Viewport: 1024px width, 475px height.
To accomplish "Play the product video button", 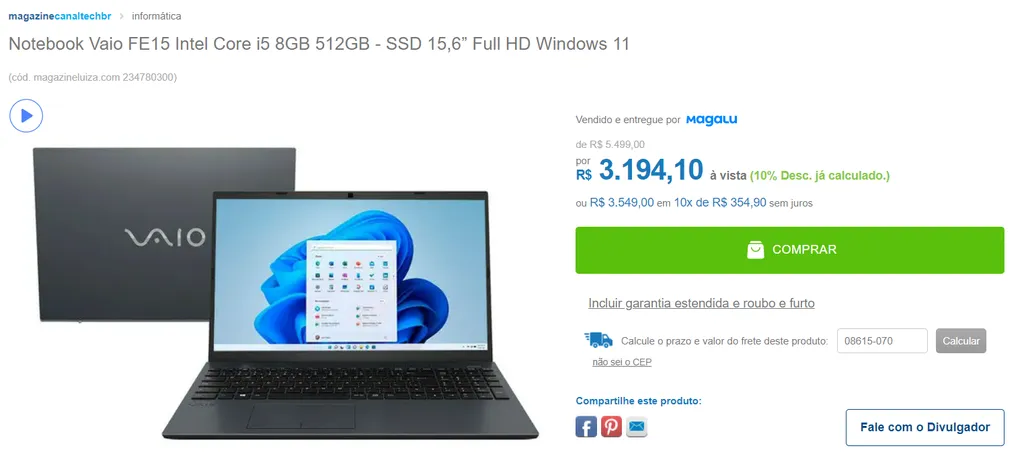I will point(26,116).
